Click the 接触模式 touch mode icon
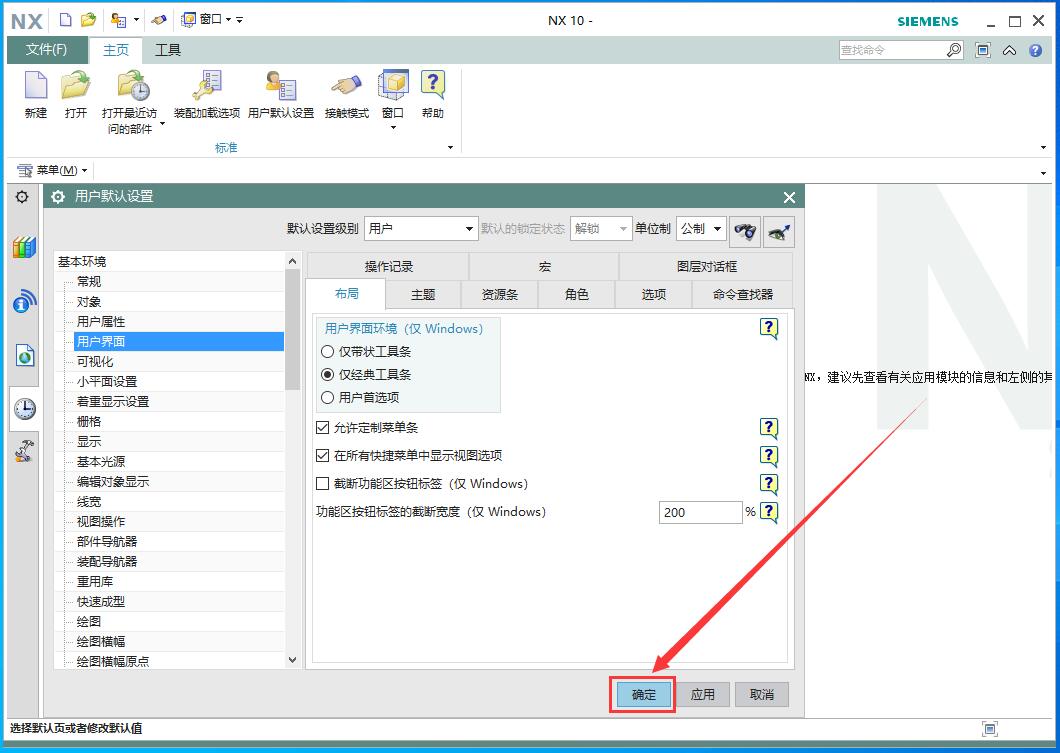 click(346, 88)
